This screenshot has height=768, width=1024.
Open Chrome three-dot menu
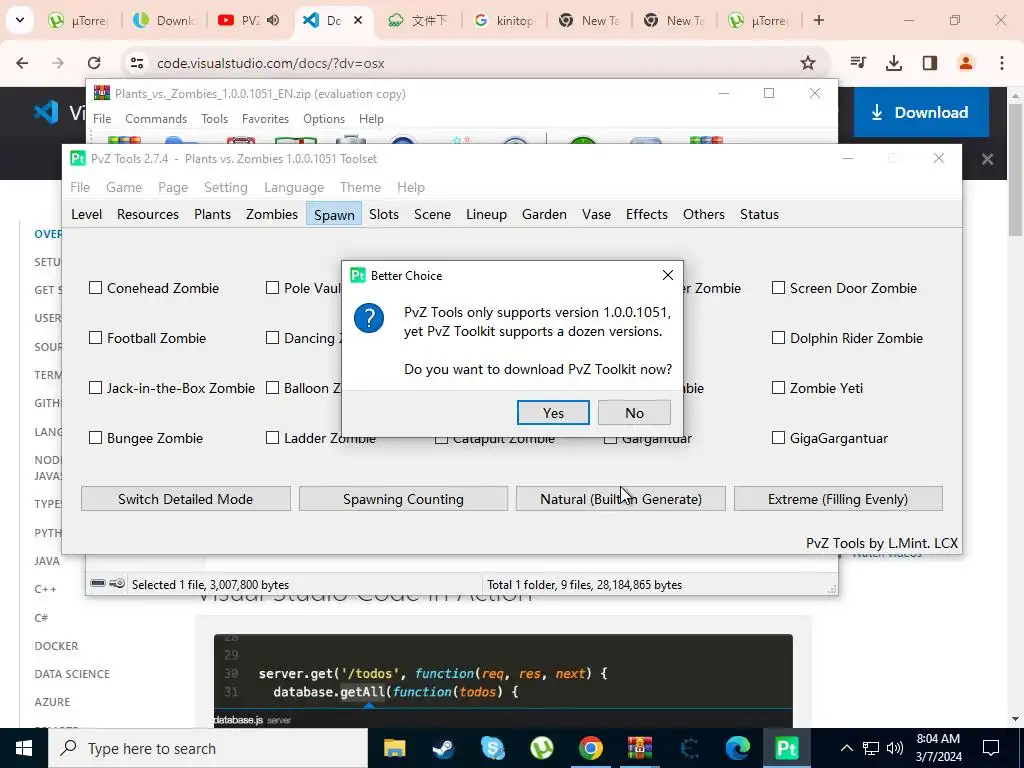(x=1002, y=63)
